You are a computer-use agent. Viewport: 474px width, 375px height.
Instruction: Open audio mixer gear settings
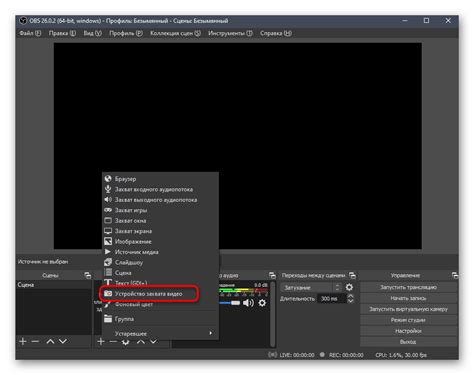pos(262,303)
